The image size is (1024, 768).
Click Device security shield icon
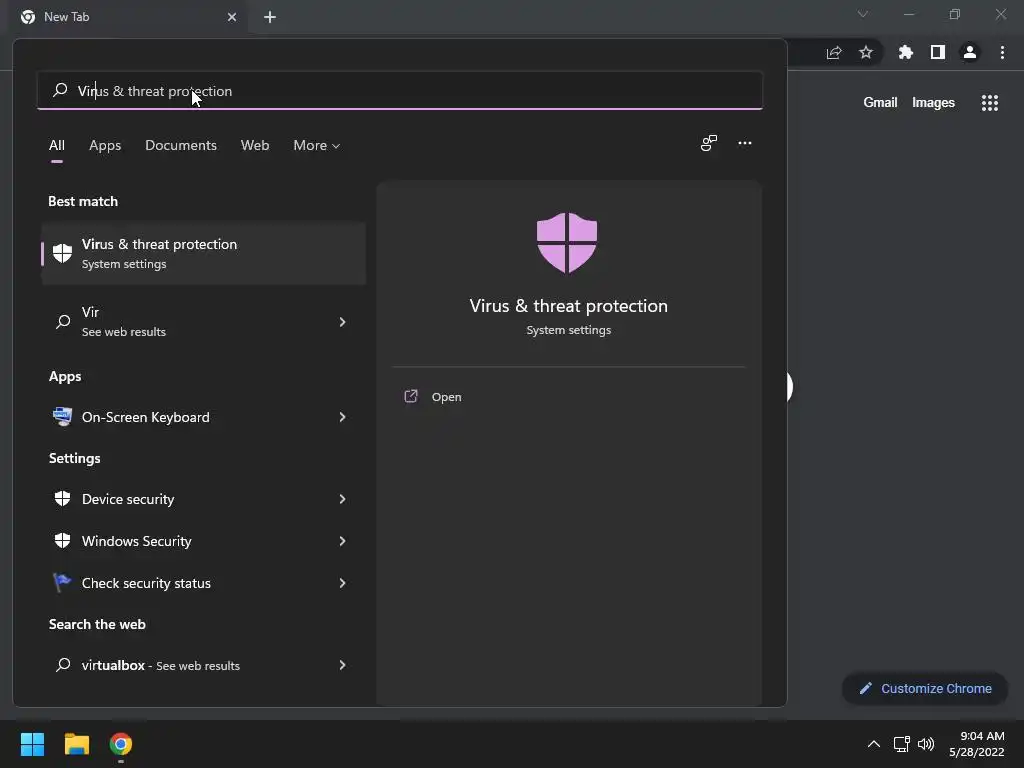click(62, 499)
